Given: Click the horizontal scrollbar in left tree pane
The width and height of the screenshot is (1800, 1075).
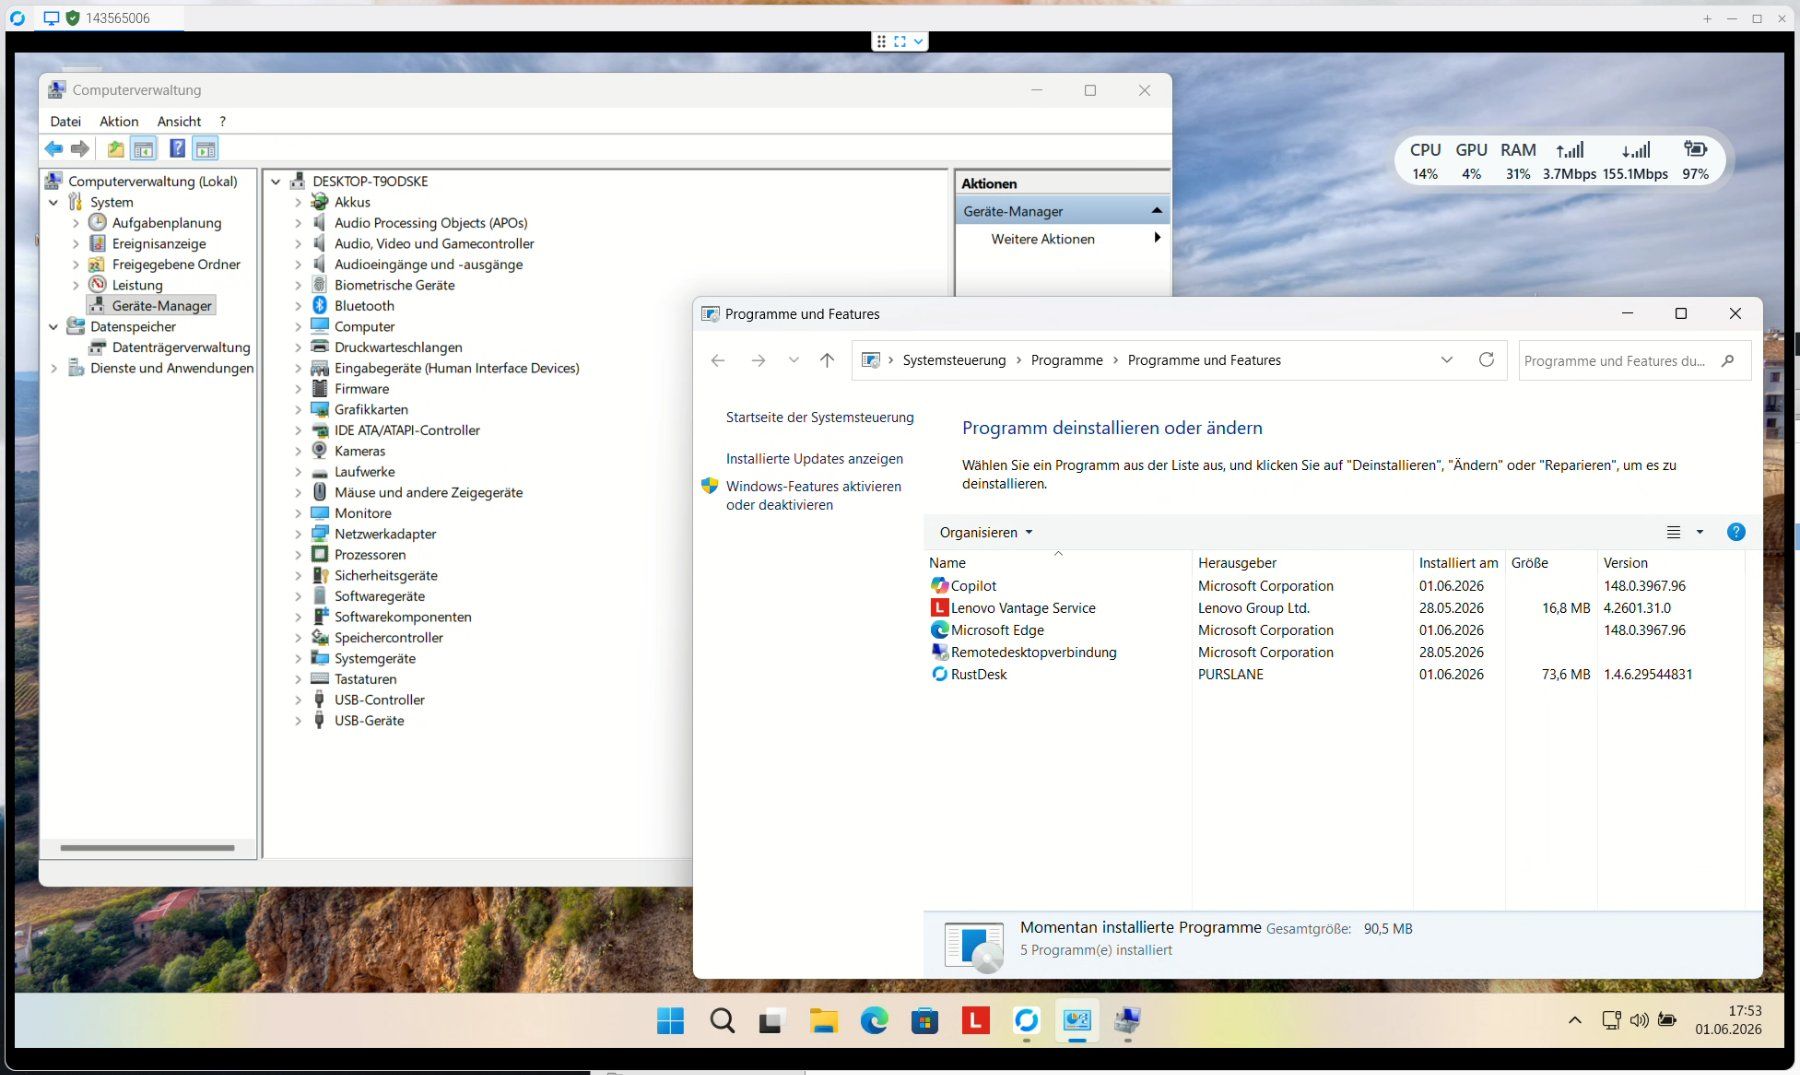Looking at the screenshot, I should pos(147,848).
